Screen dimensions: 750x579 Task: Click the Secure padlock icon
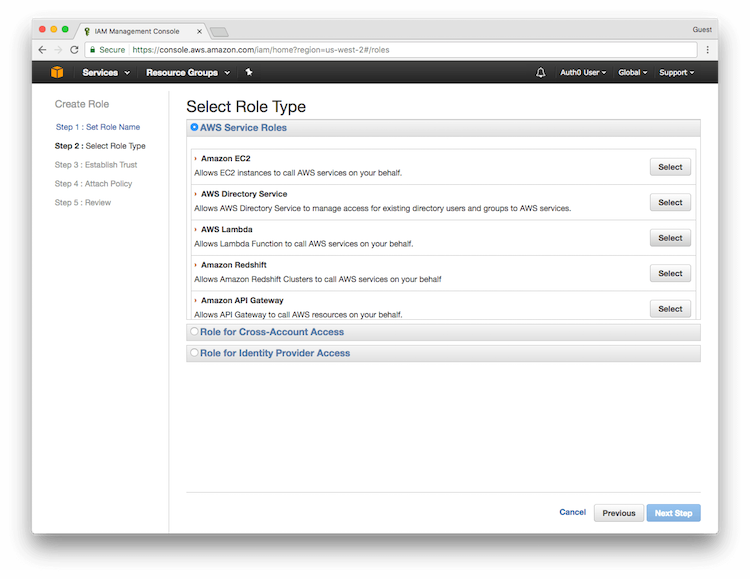pos(93,50)
